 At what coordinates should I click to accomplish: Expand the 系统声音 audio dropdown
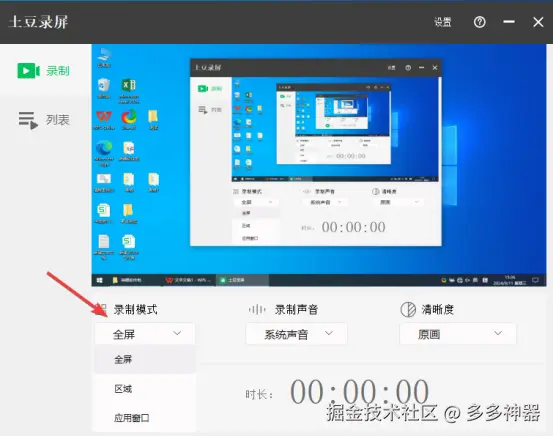click(296, 334)
